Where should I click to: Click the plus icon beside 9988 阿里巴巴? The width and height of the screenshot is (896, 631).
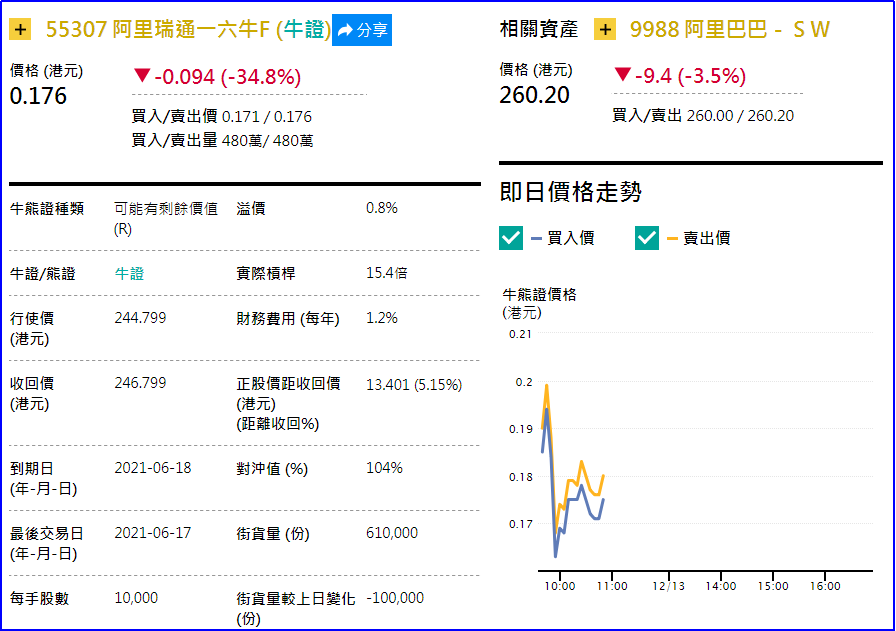[605, 29]
